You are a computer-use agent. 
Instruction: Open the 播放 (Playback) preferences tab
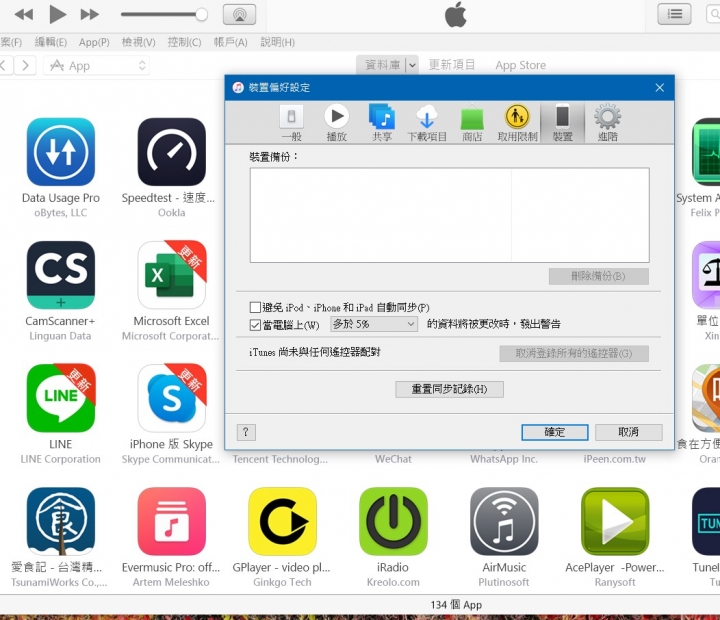click(x=337, y=123)
